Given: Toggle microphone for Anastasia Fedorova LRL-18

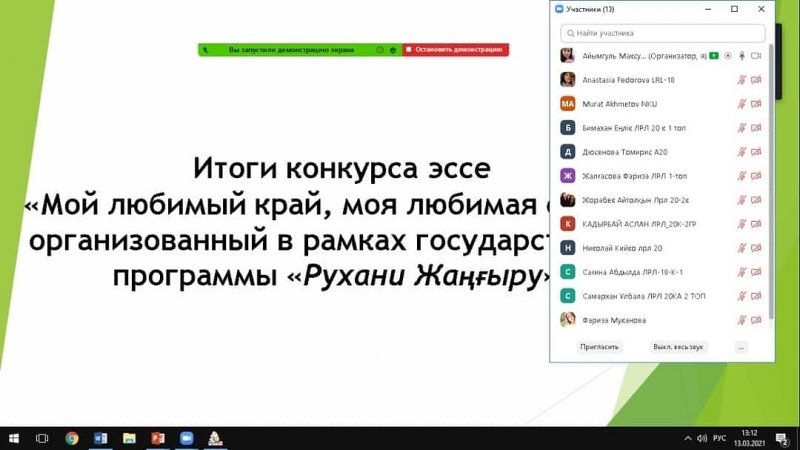Looking at the screenshot, I should [x=742, y=80].
